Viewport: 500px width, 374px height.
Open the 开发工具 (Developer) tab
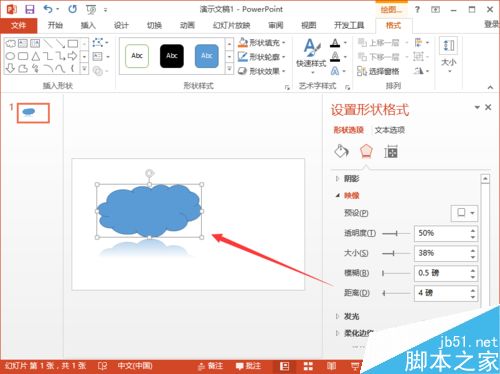[x=349, y=25]
